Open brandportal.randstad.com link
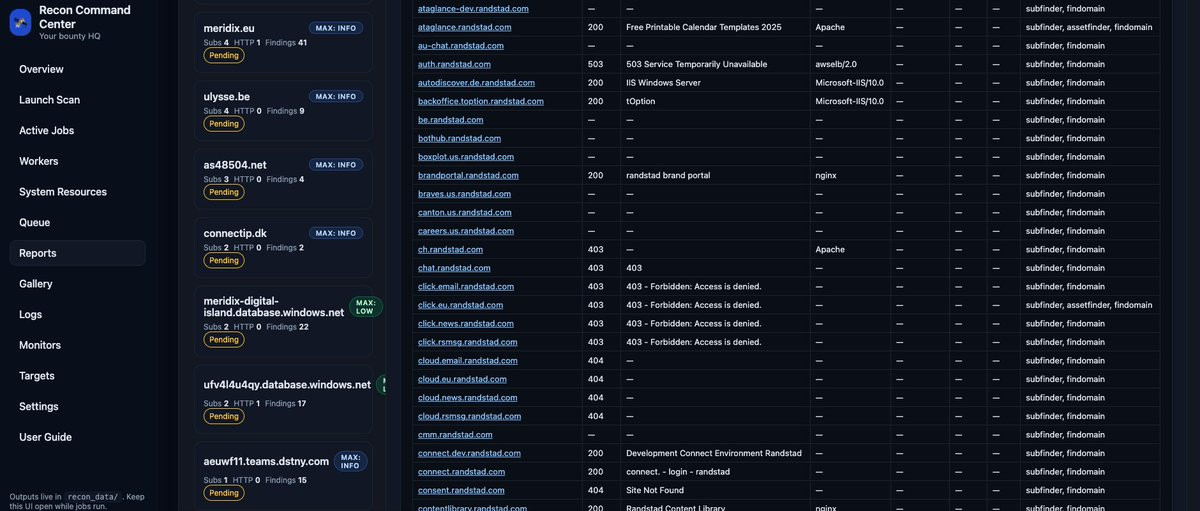1200x511 pixels. point(468,175)
